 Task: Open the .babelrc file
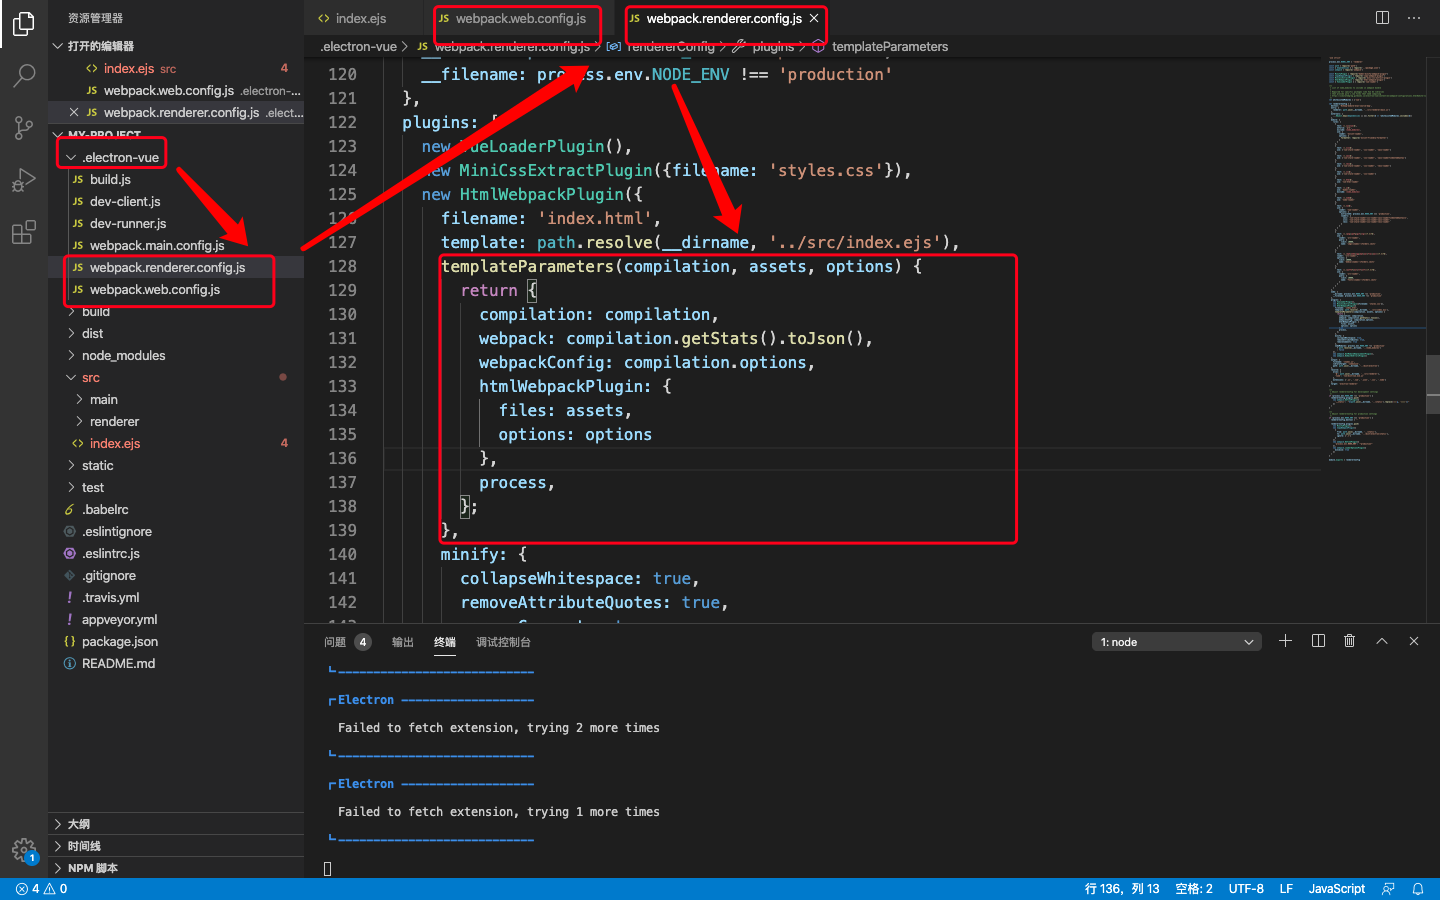[176, 509]
